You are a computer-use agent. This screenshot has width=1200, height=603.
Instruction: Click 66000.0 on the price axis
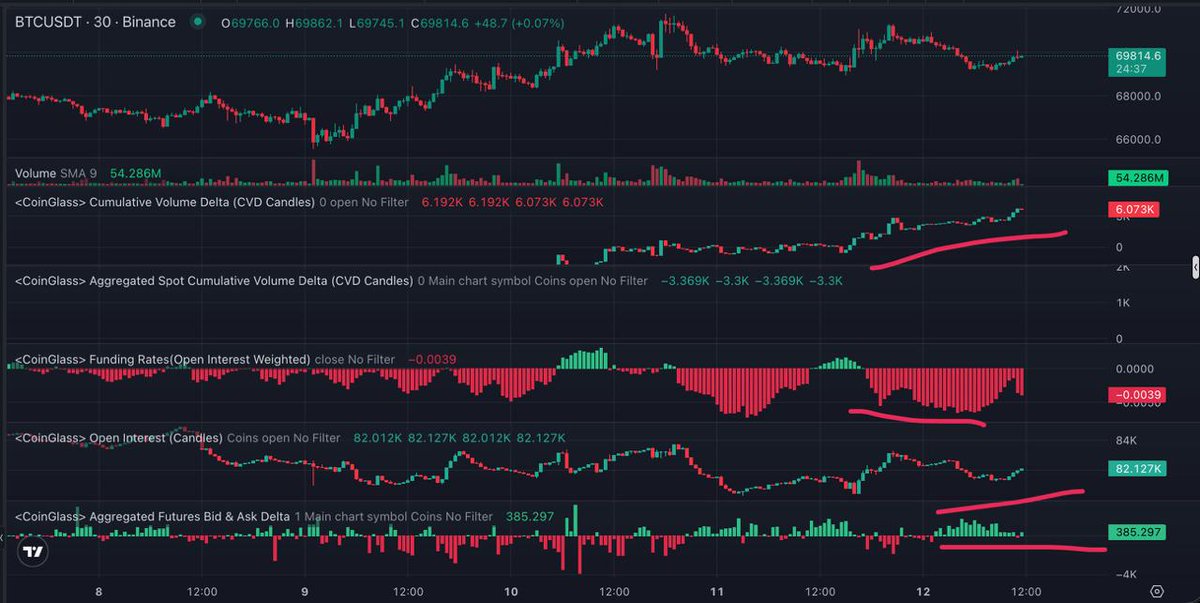point(1137,140)
